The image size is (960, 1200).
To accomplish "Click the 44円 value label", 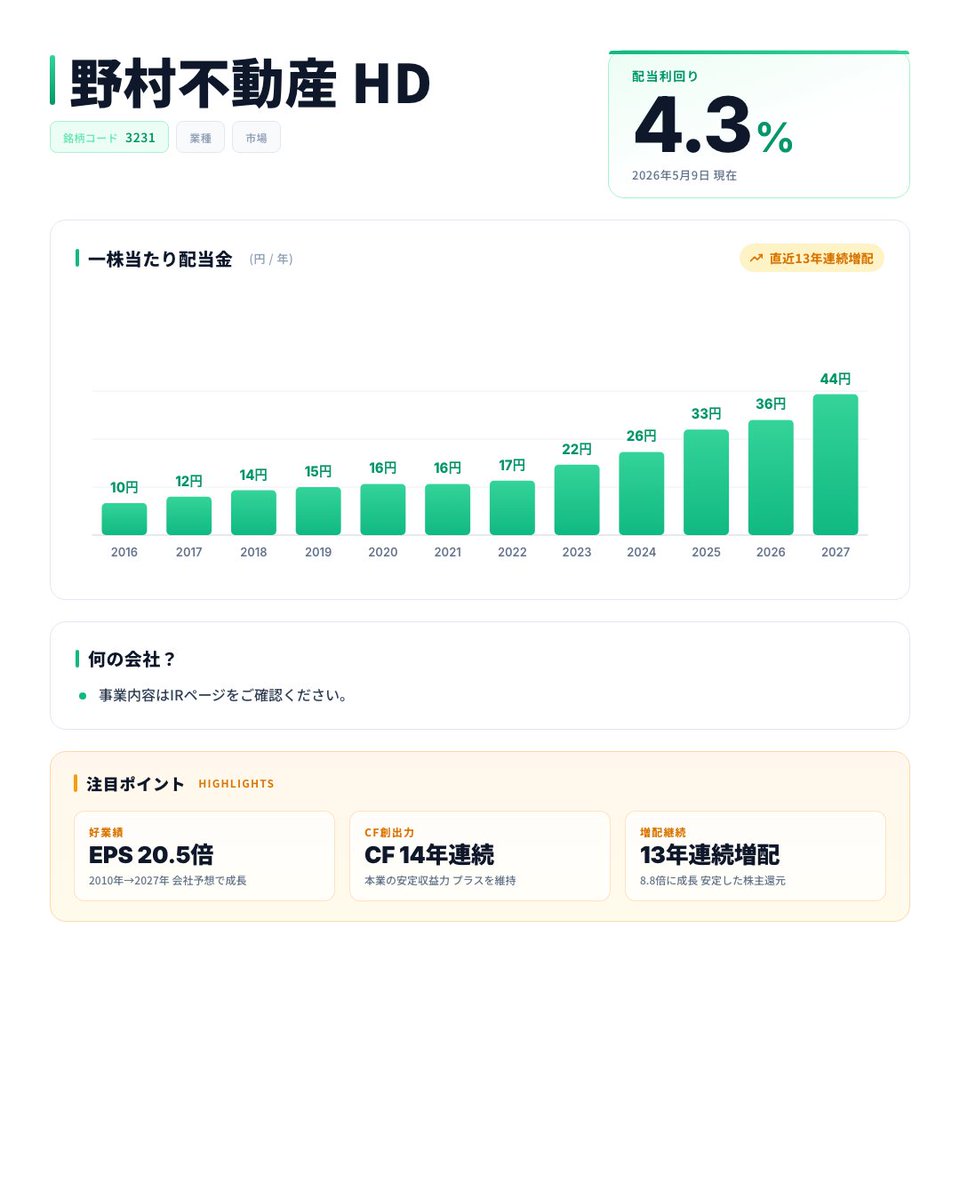I will 836,379.
